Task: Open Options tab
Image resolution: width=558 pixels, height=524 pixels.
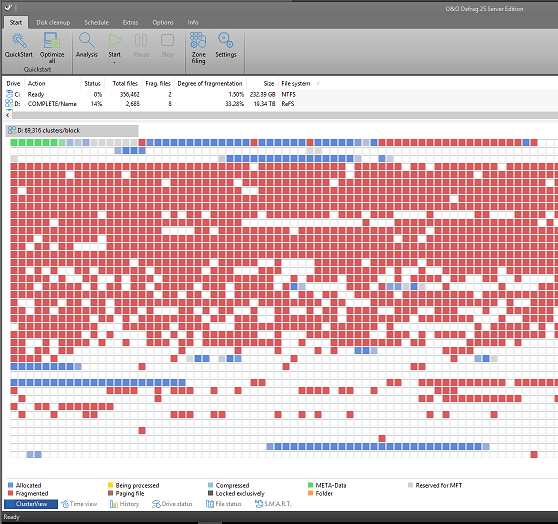Action: tap(163, 22)
